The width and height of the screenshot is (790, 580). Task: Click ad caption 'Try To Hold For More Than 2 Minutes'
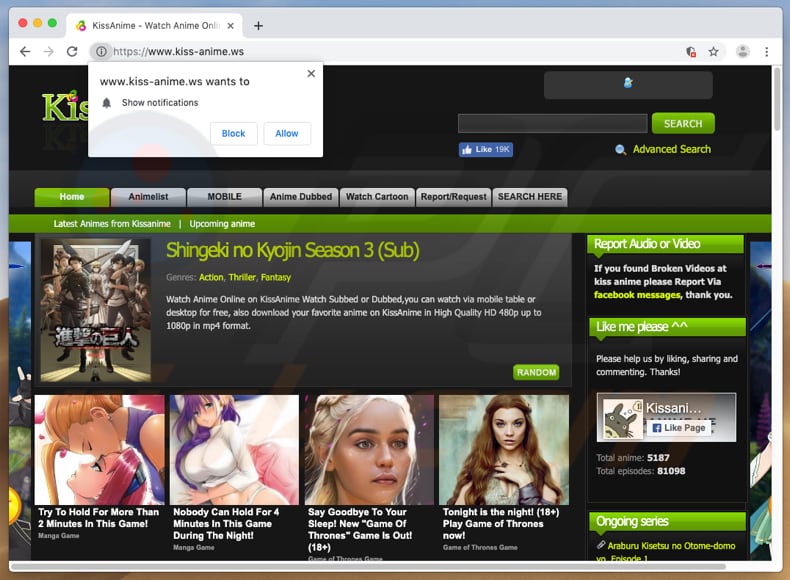[99, 518]
